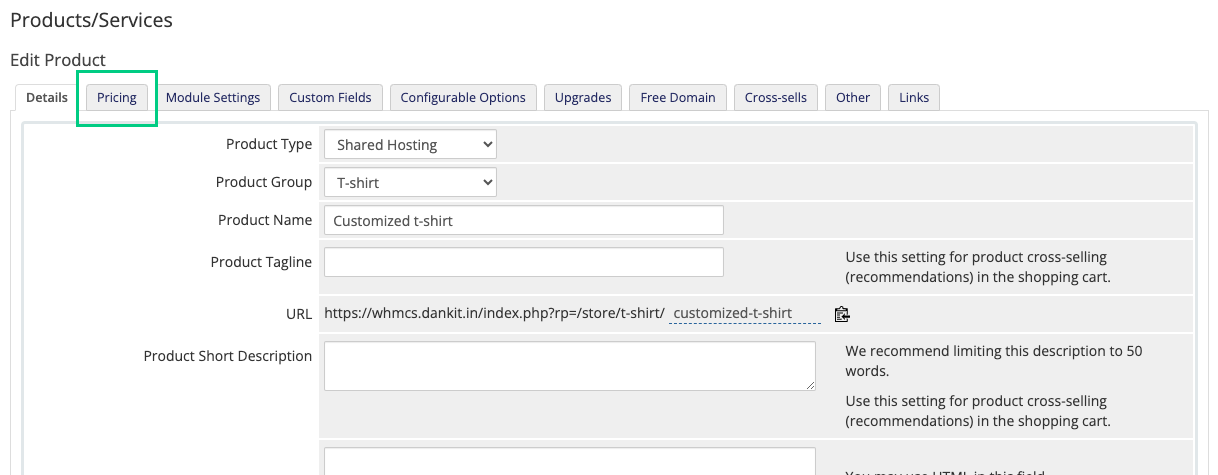Click the Product Short Description textarea

tap(570, 366)
